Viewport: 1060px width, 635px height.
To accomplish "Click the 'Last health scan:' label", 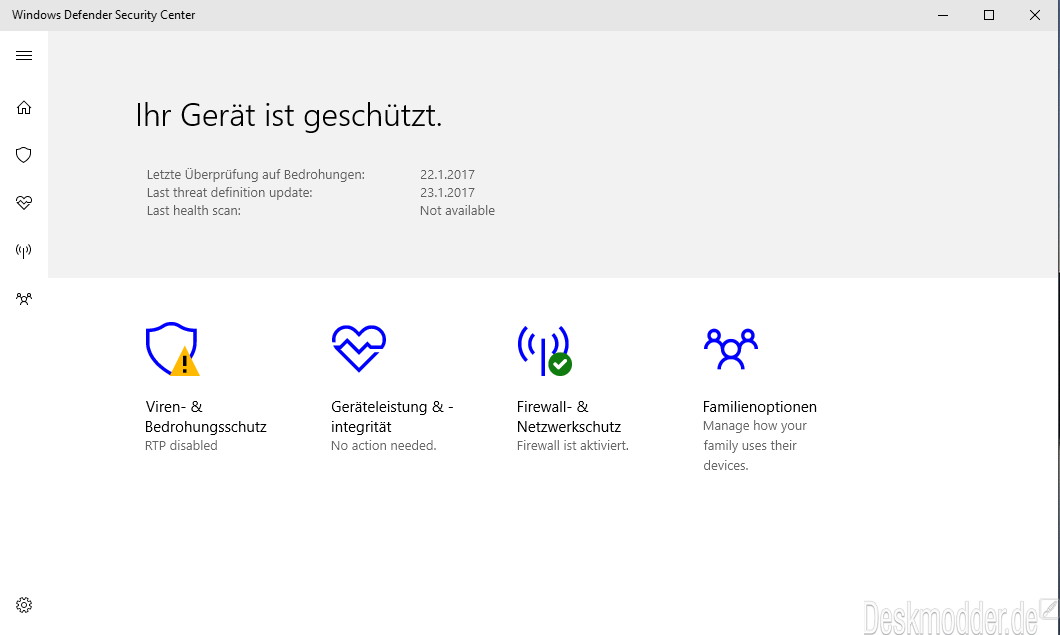I will [x=193, y=211].
